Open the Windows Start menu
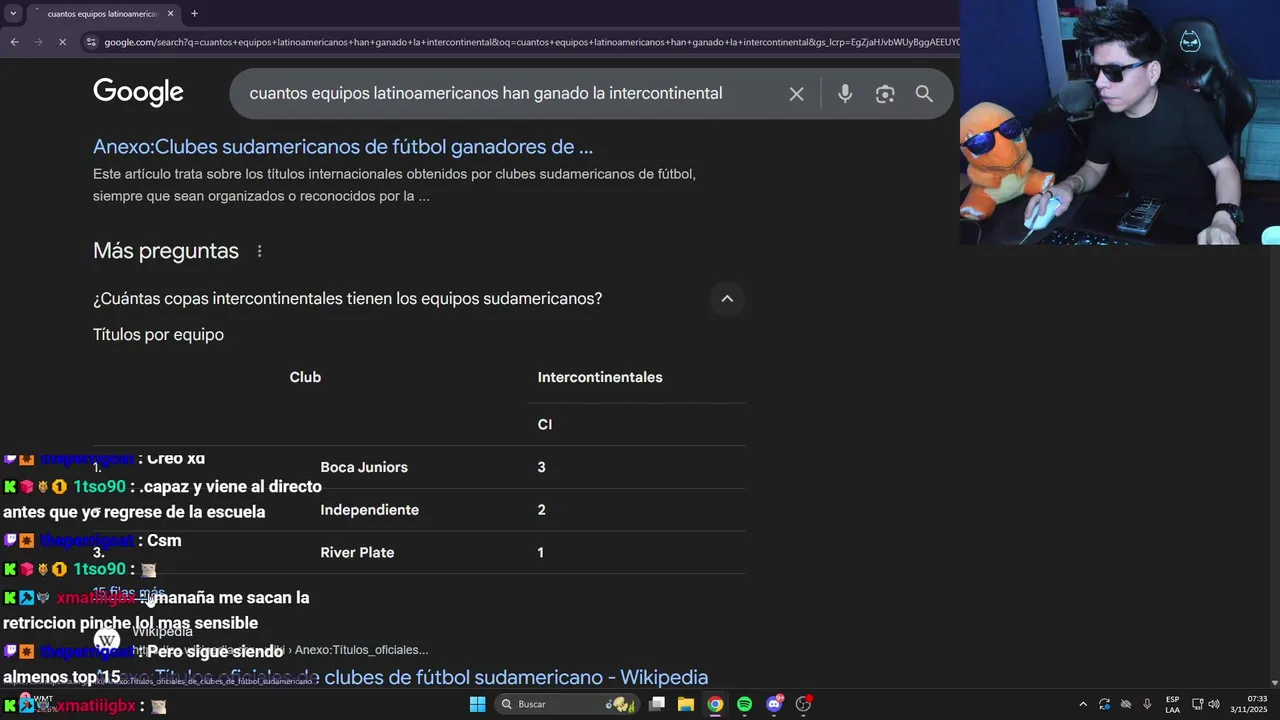1280x720 pixels. [x=477, y=704]
